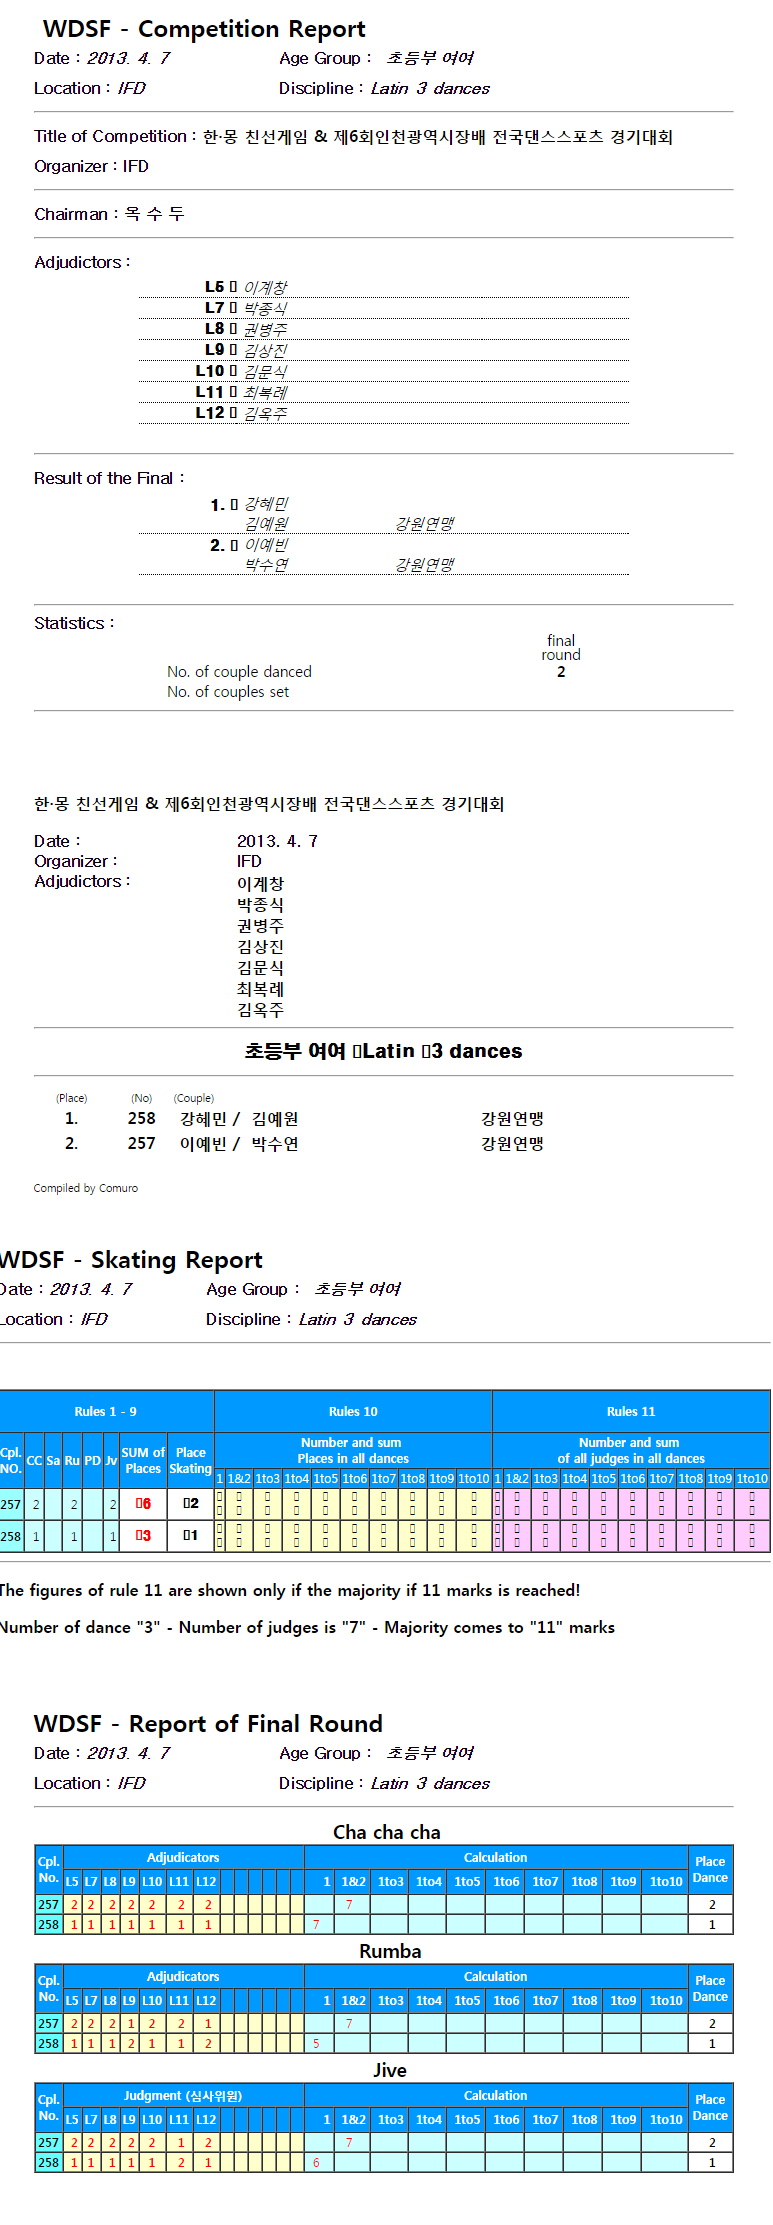Viewport: 773px width, 2225px height.
Task: Select italic "2. 이예빈" in Result of the Final
Action: pyautogui.click(x=249, y=545)
